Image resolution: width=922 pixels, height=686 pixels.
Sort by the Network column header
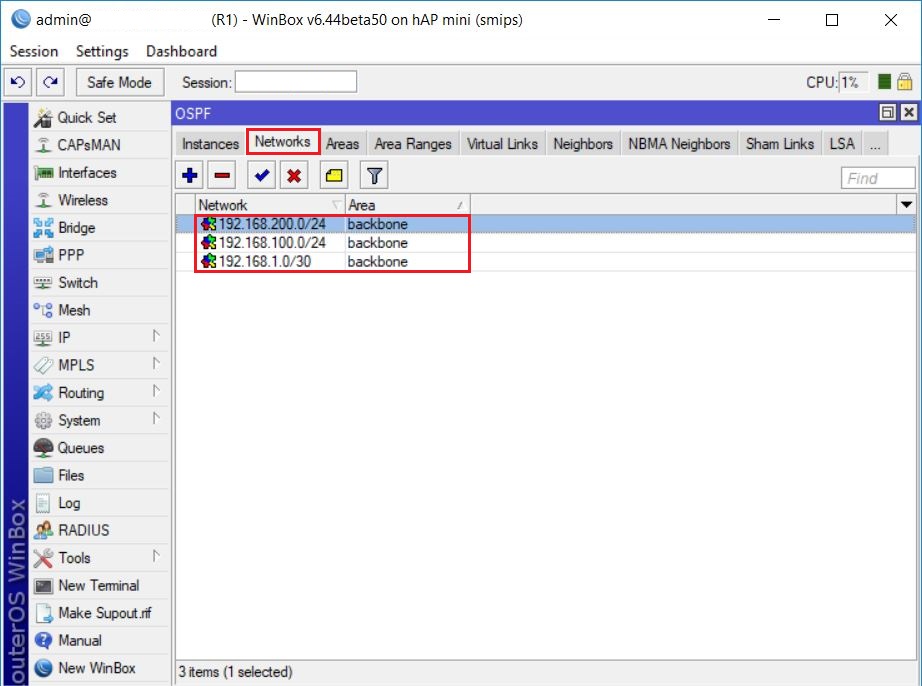tap(270, 205)
